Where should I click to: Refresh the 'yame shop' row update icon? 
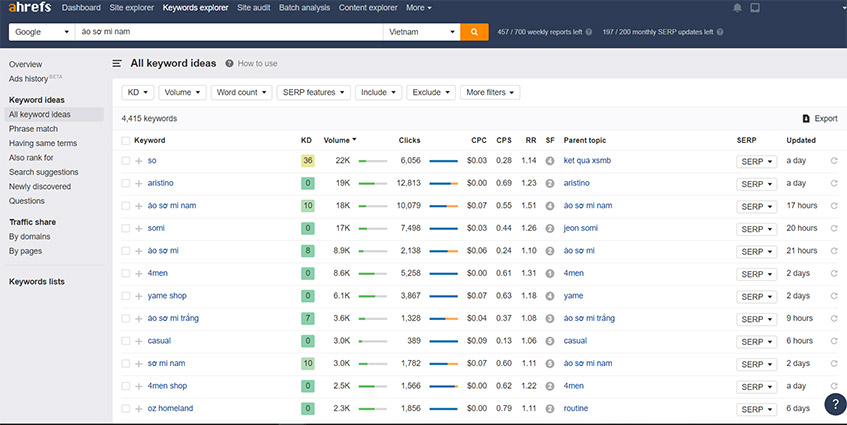tap(834, 296)
